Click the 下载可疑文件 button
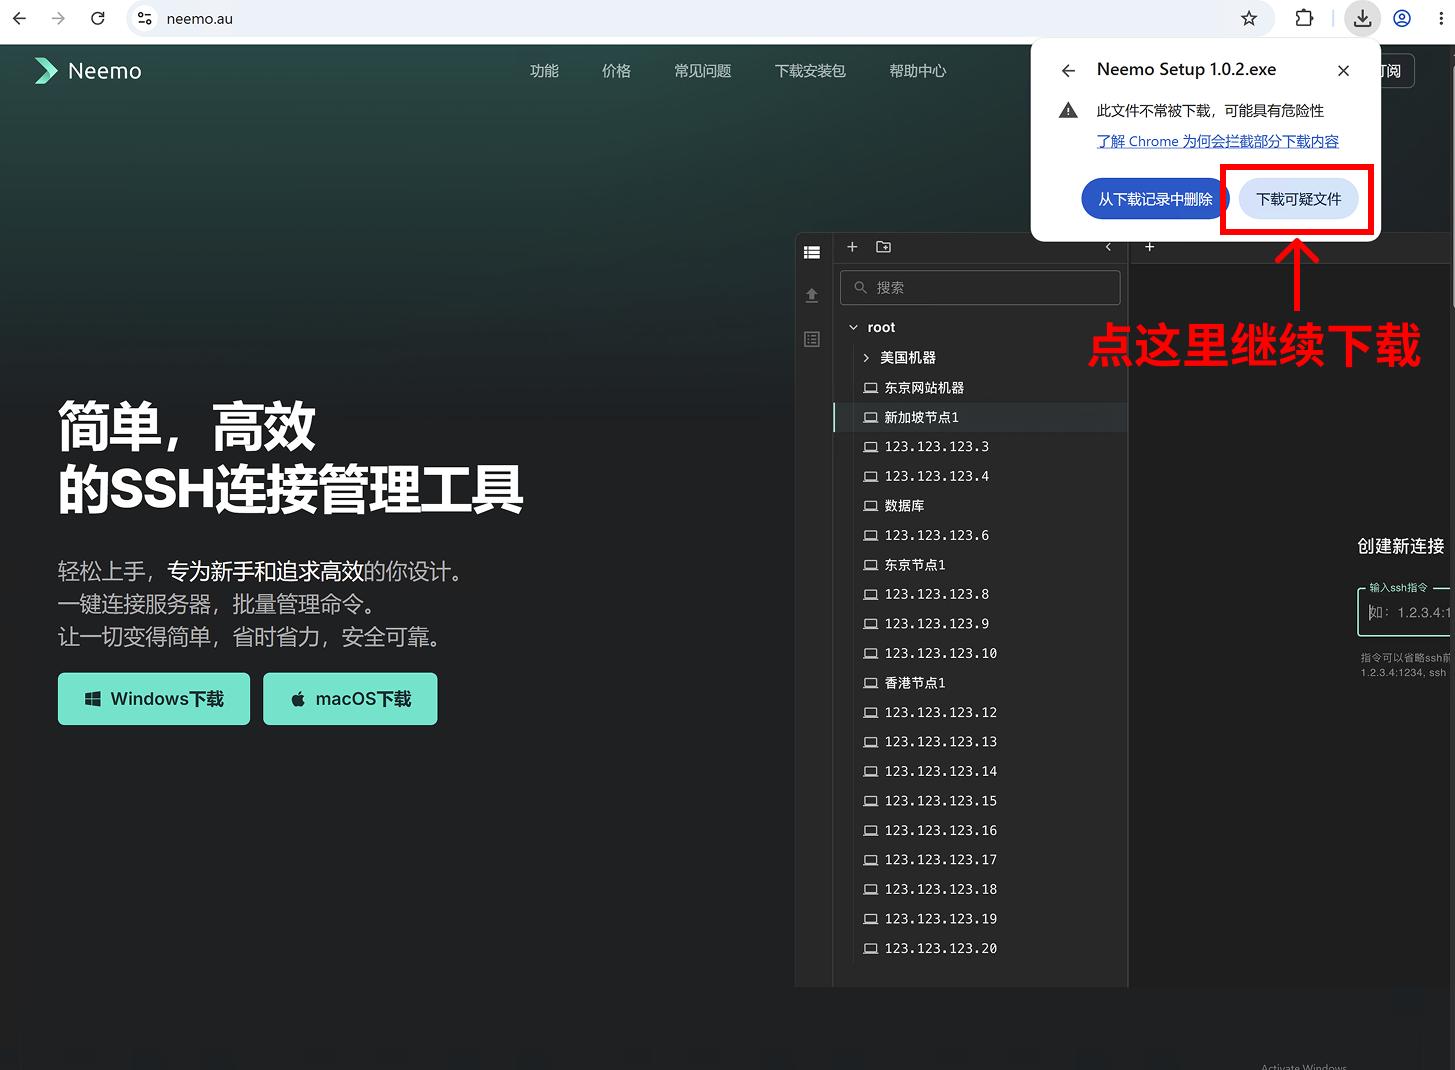 [1298, 199]
